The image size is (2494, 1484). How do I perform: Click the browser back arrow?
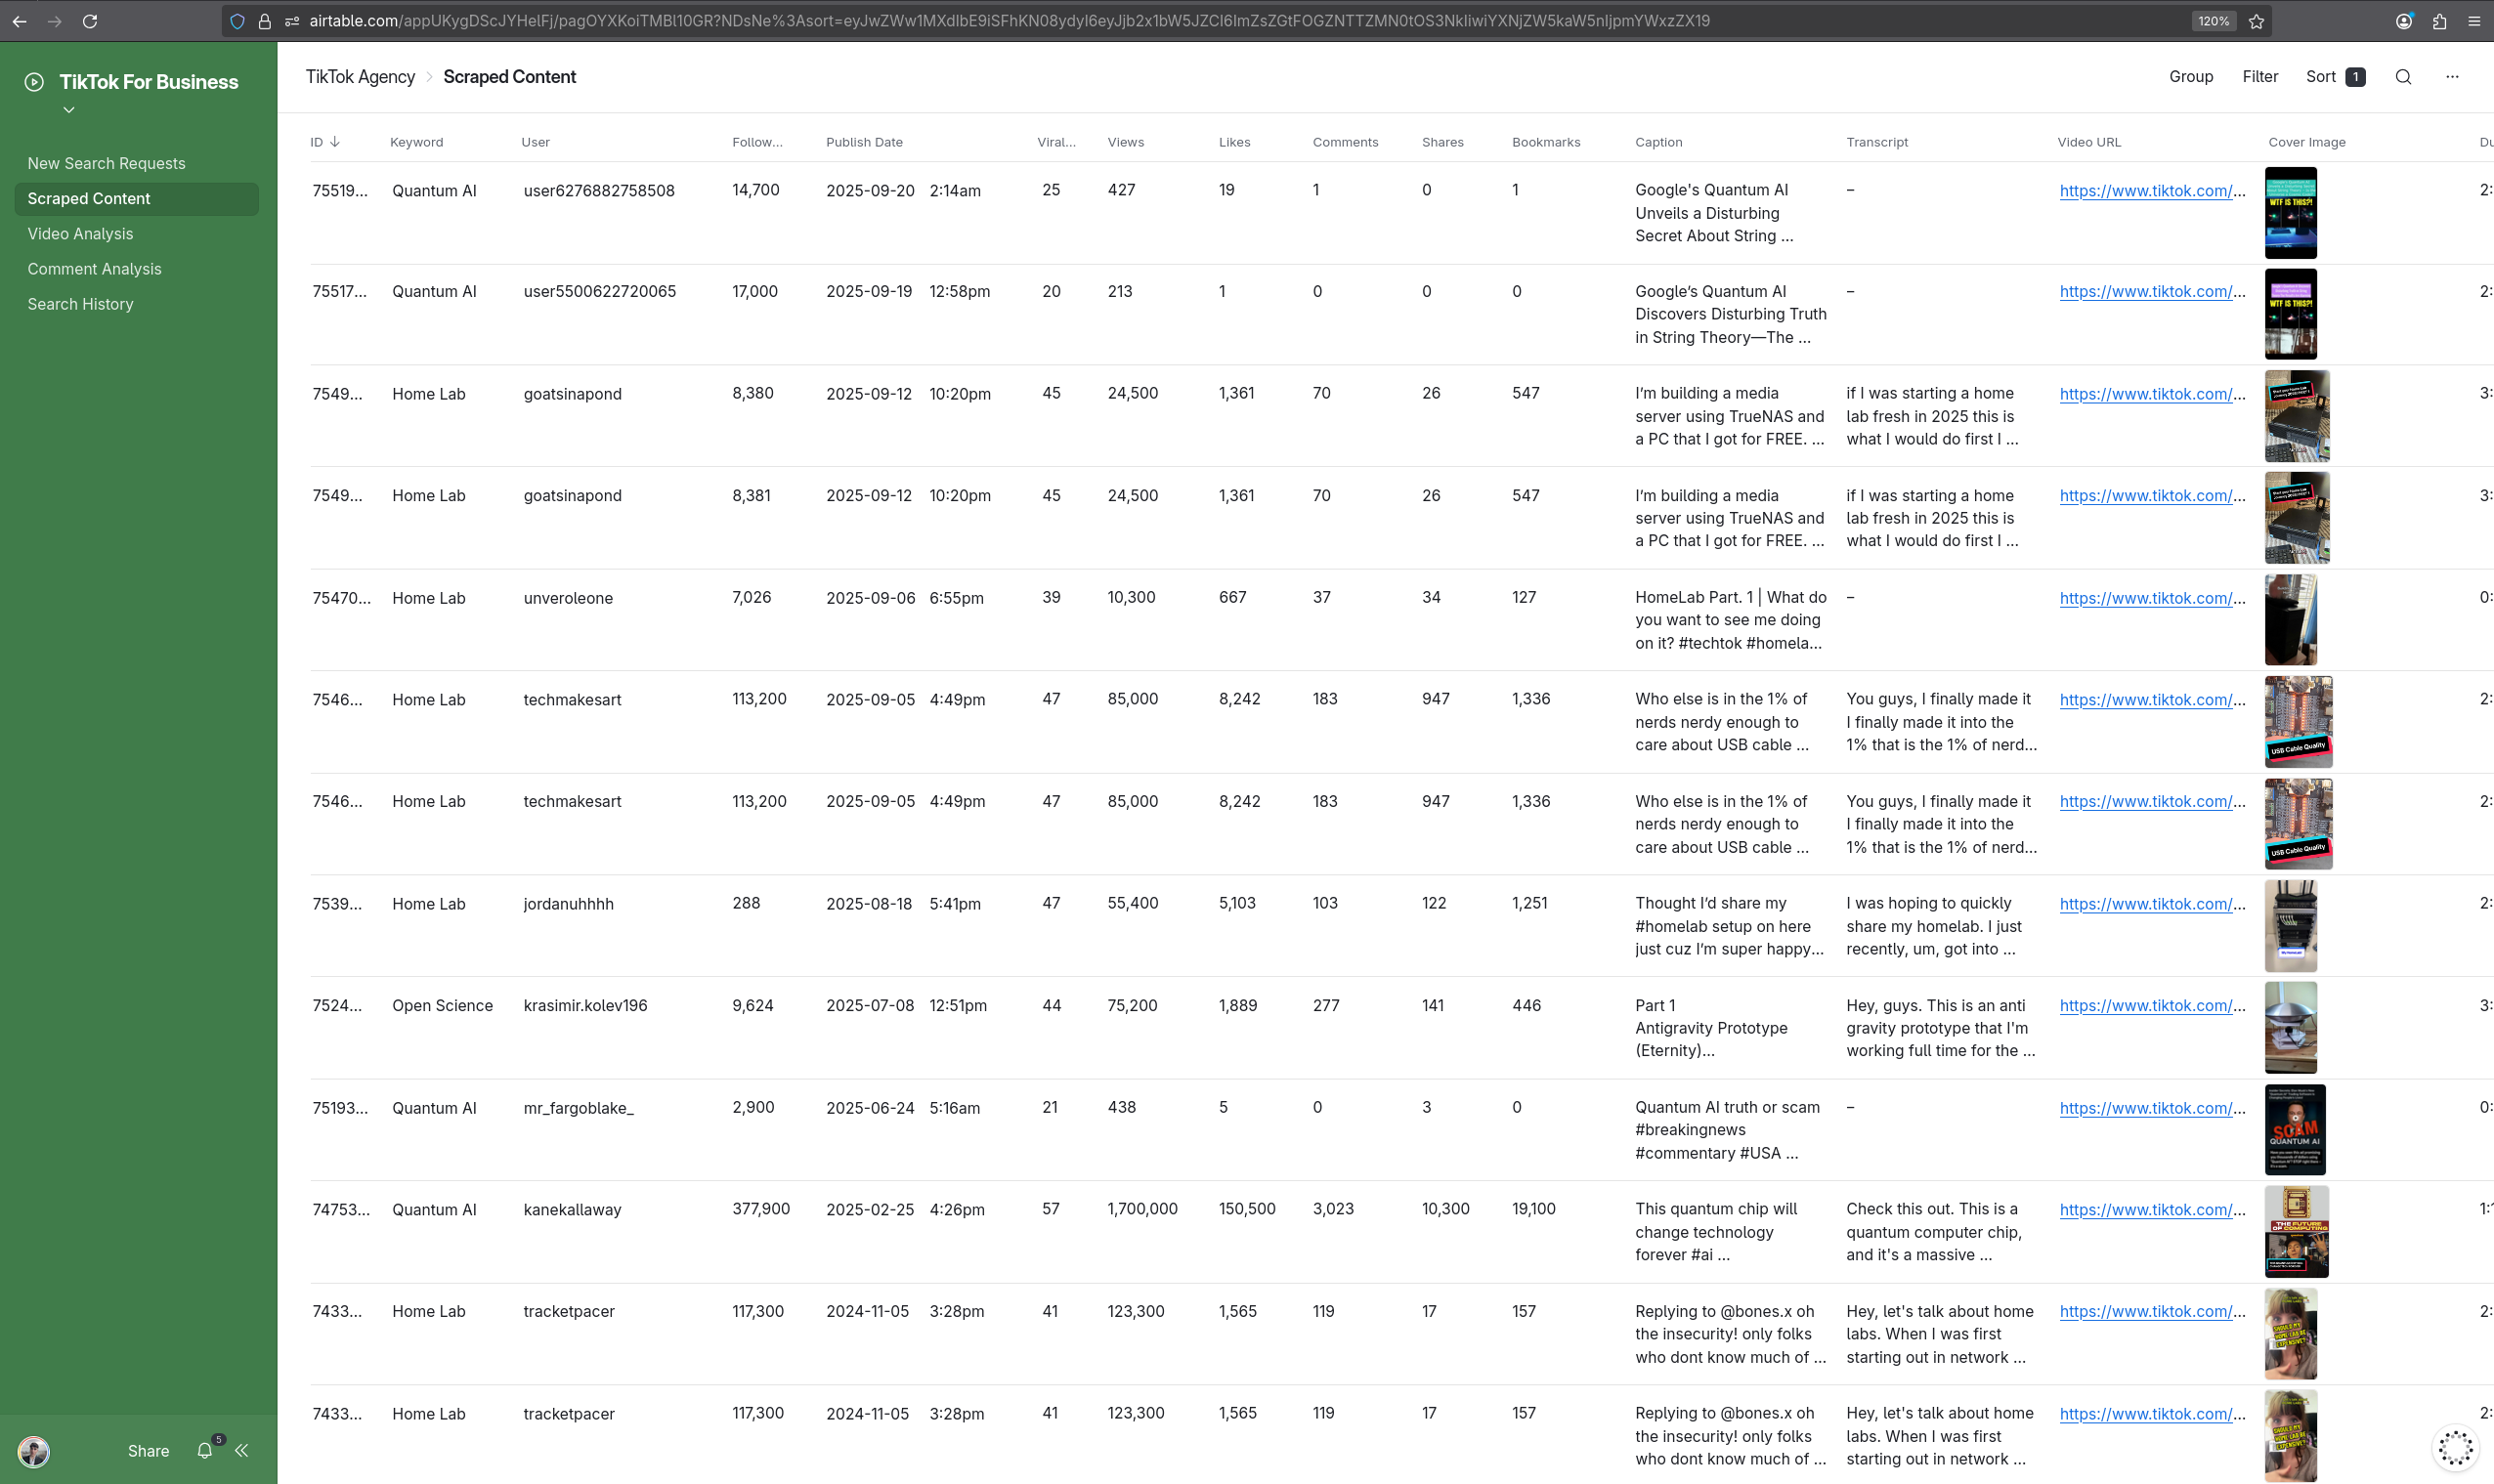19,21
